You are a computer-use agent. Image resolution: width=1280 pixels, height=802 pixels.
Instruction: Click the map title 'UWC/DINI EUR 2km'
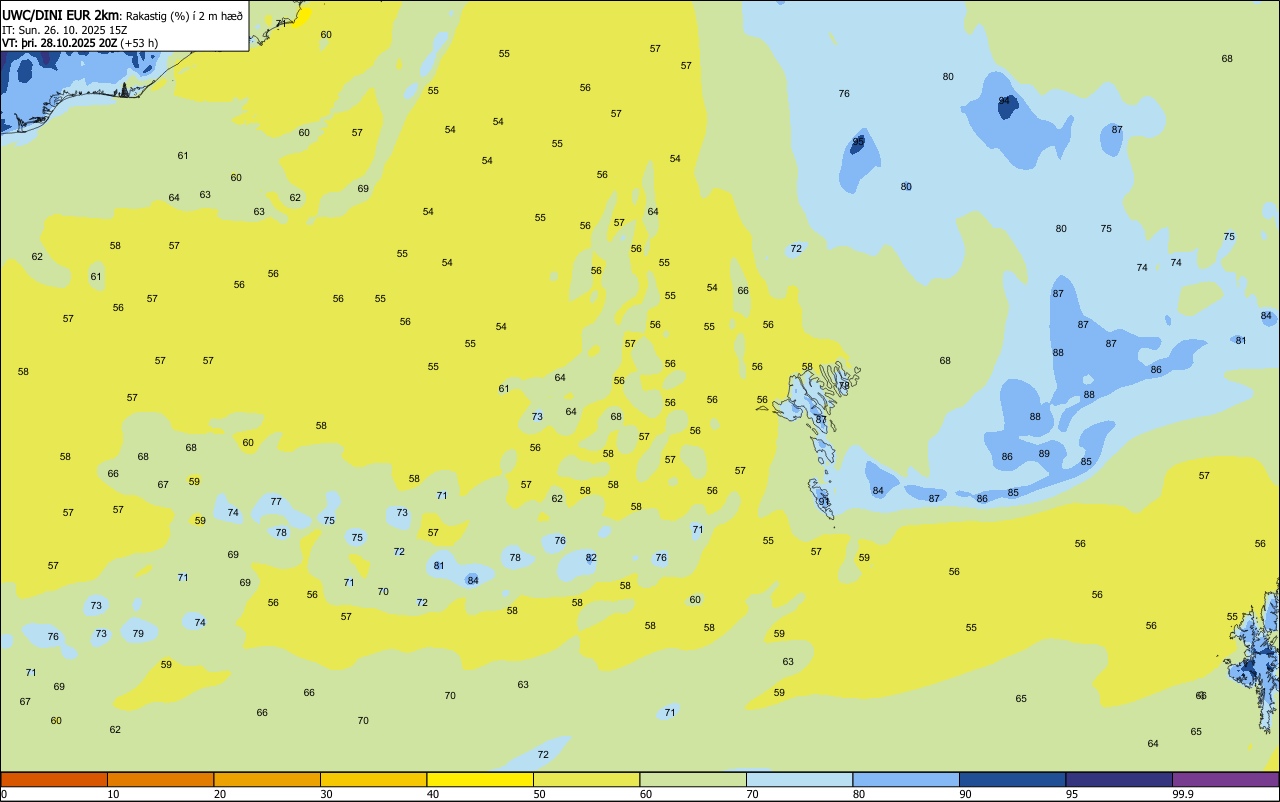click(x=60, y=15)
